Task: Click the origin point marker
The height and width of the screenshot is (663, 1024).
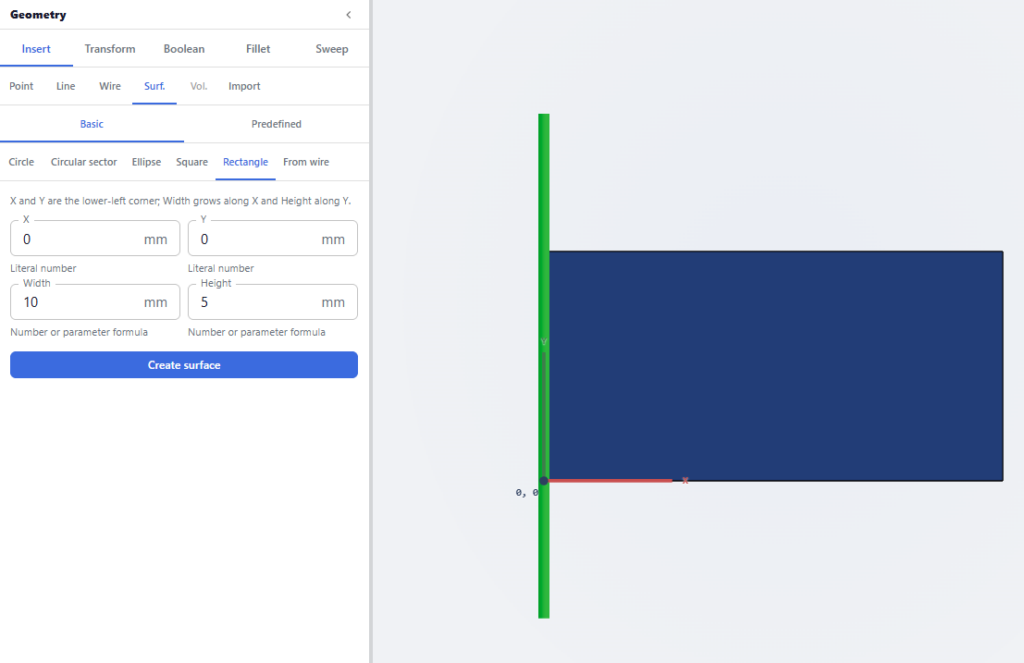Action: (x=543, y=481)
